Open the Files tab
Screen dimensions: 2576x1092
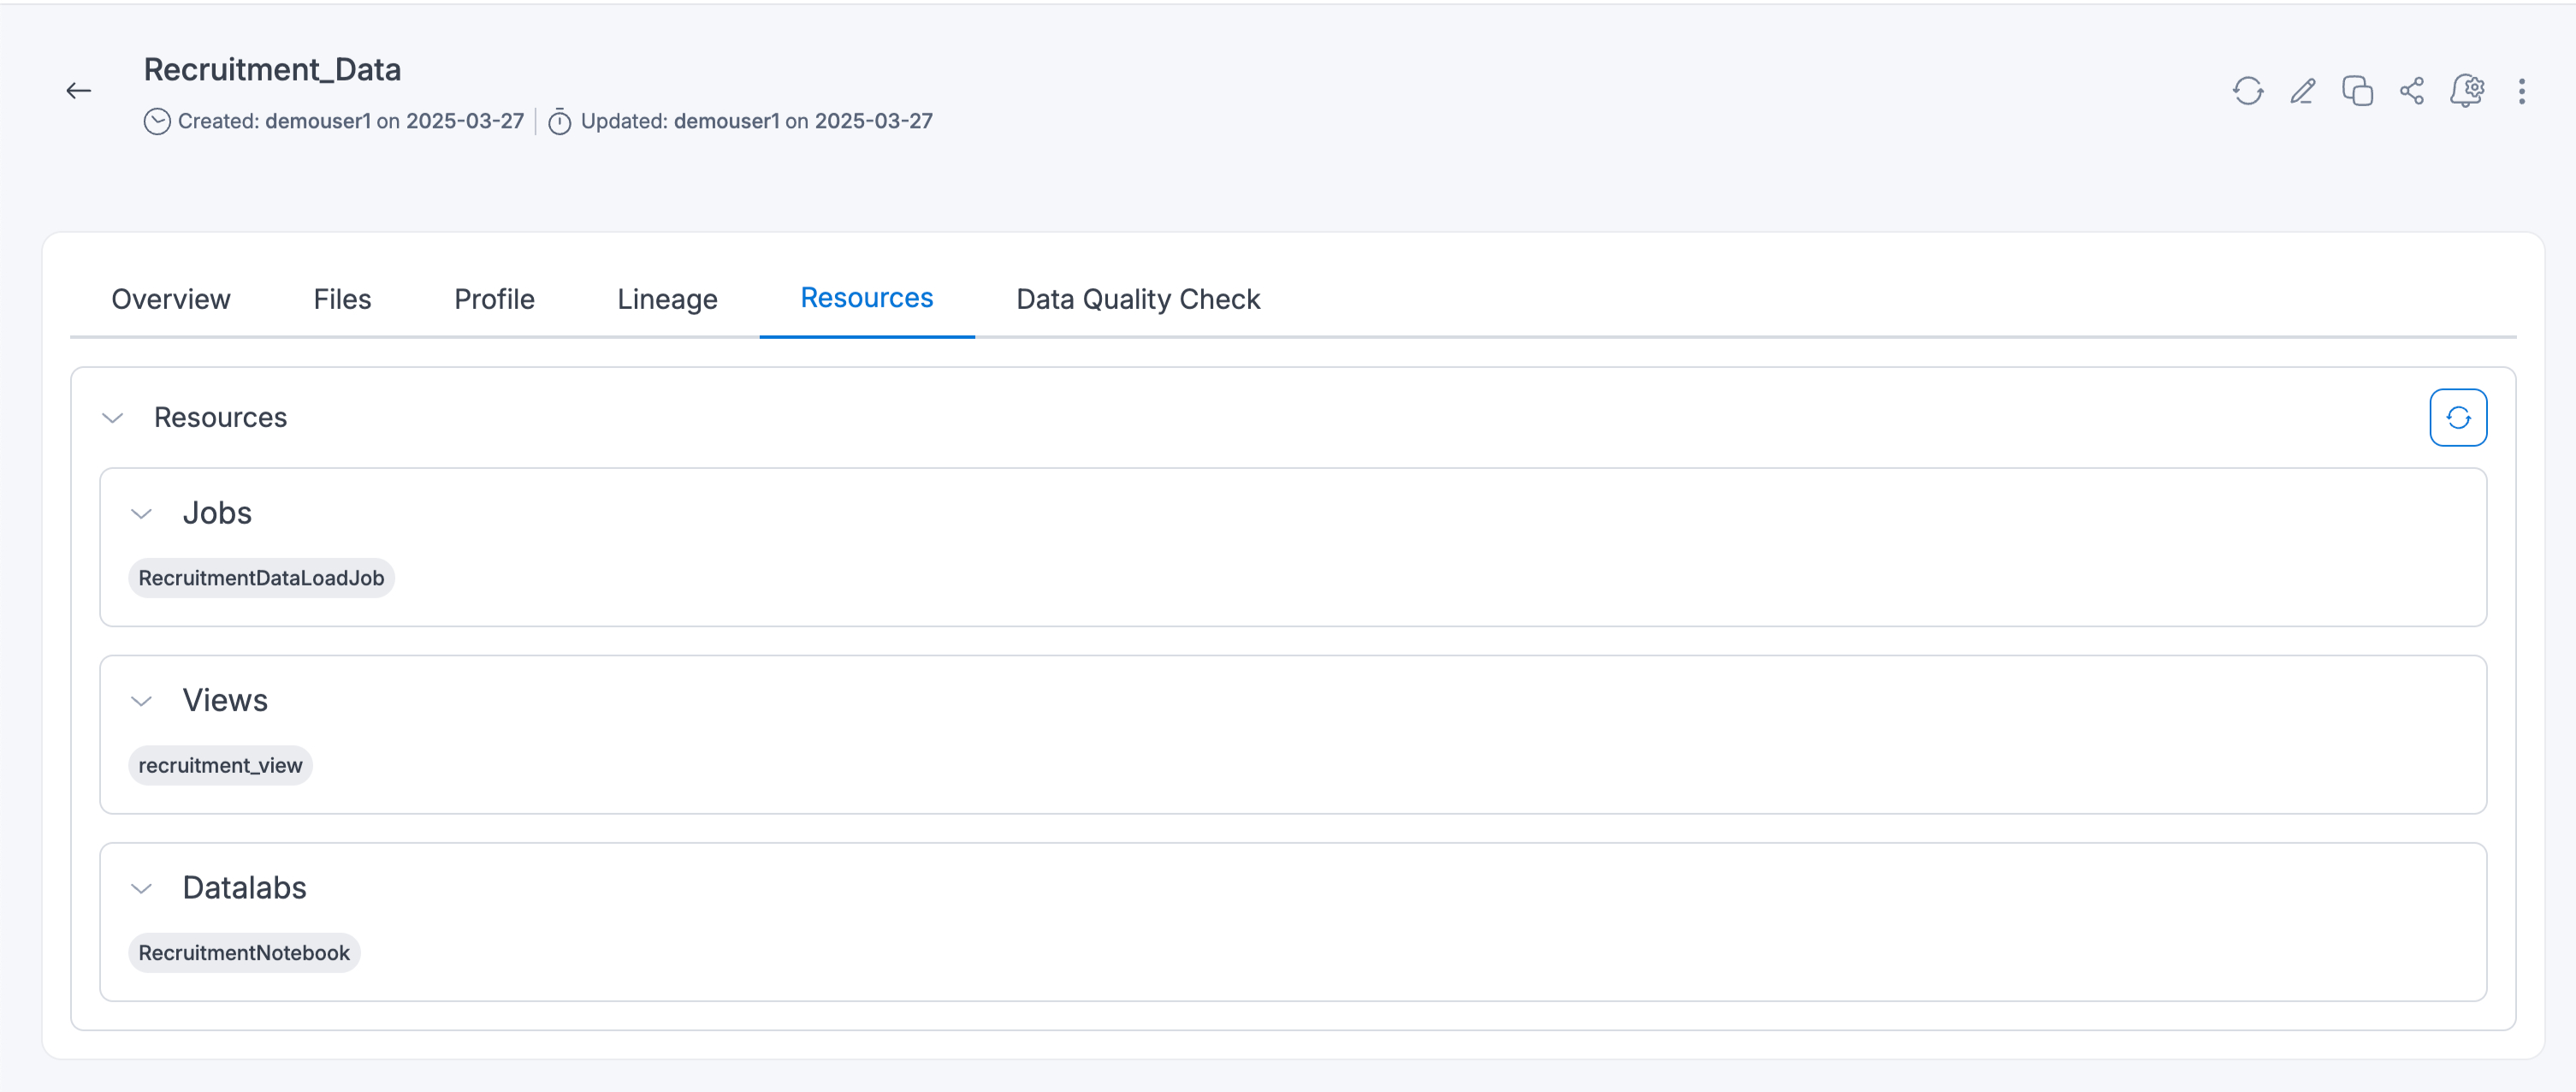click(342, 299)
